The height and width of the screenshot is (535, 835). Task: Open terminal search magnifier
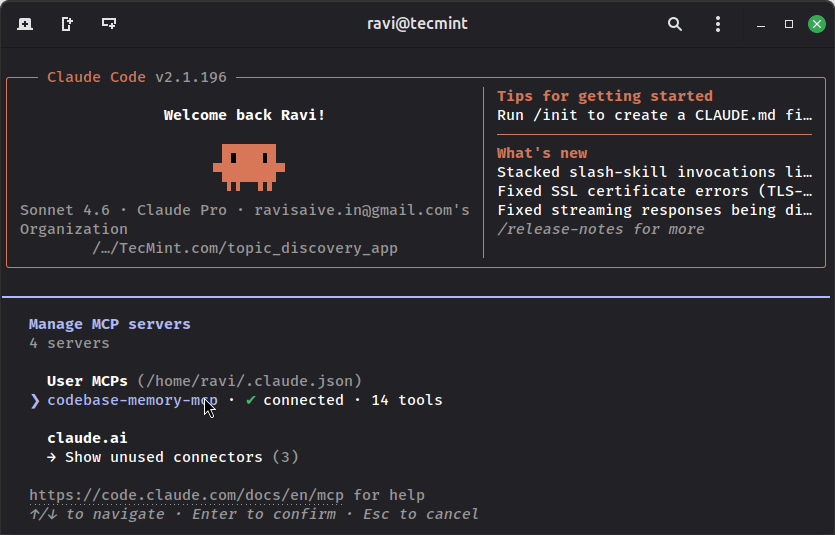tap(675, 24)
